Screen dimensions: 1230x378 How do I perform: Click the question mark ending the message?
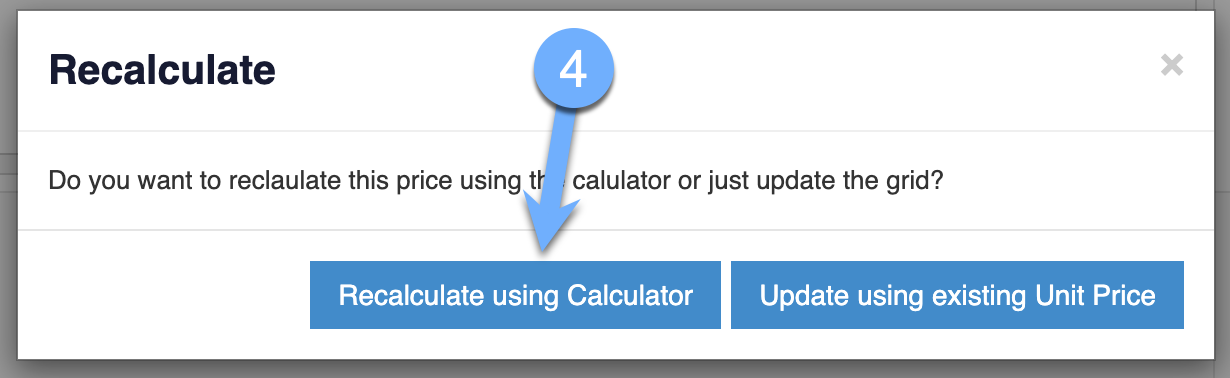pos(936,184)
